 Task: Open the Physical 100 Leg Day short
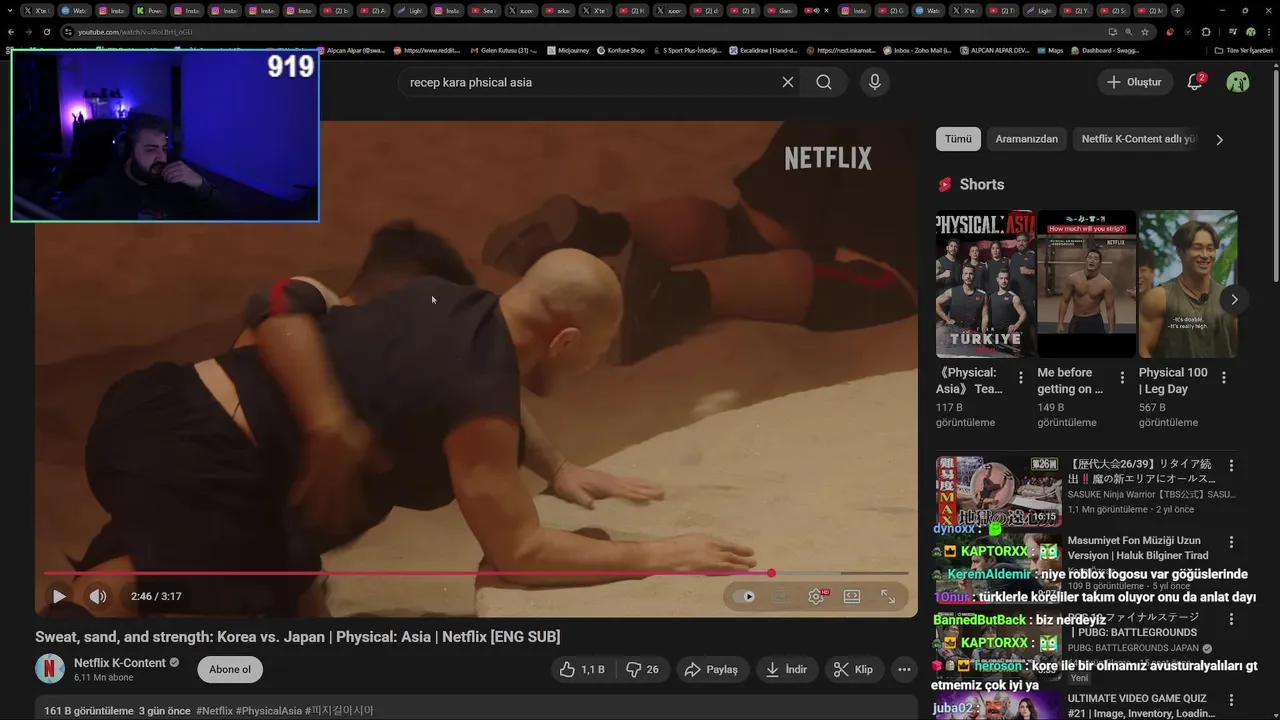pos(1188,284)
